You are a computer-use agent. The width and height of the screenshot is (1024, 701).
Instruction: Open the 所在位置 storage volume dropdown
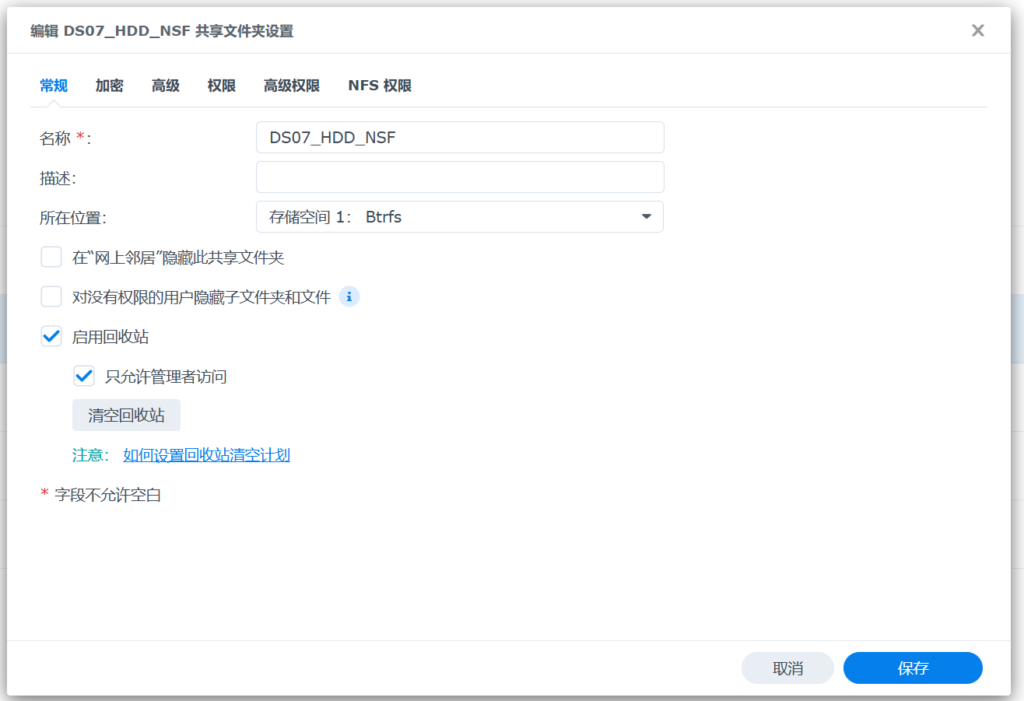(459, 217)
